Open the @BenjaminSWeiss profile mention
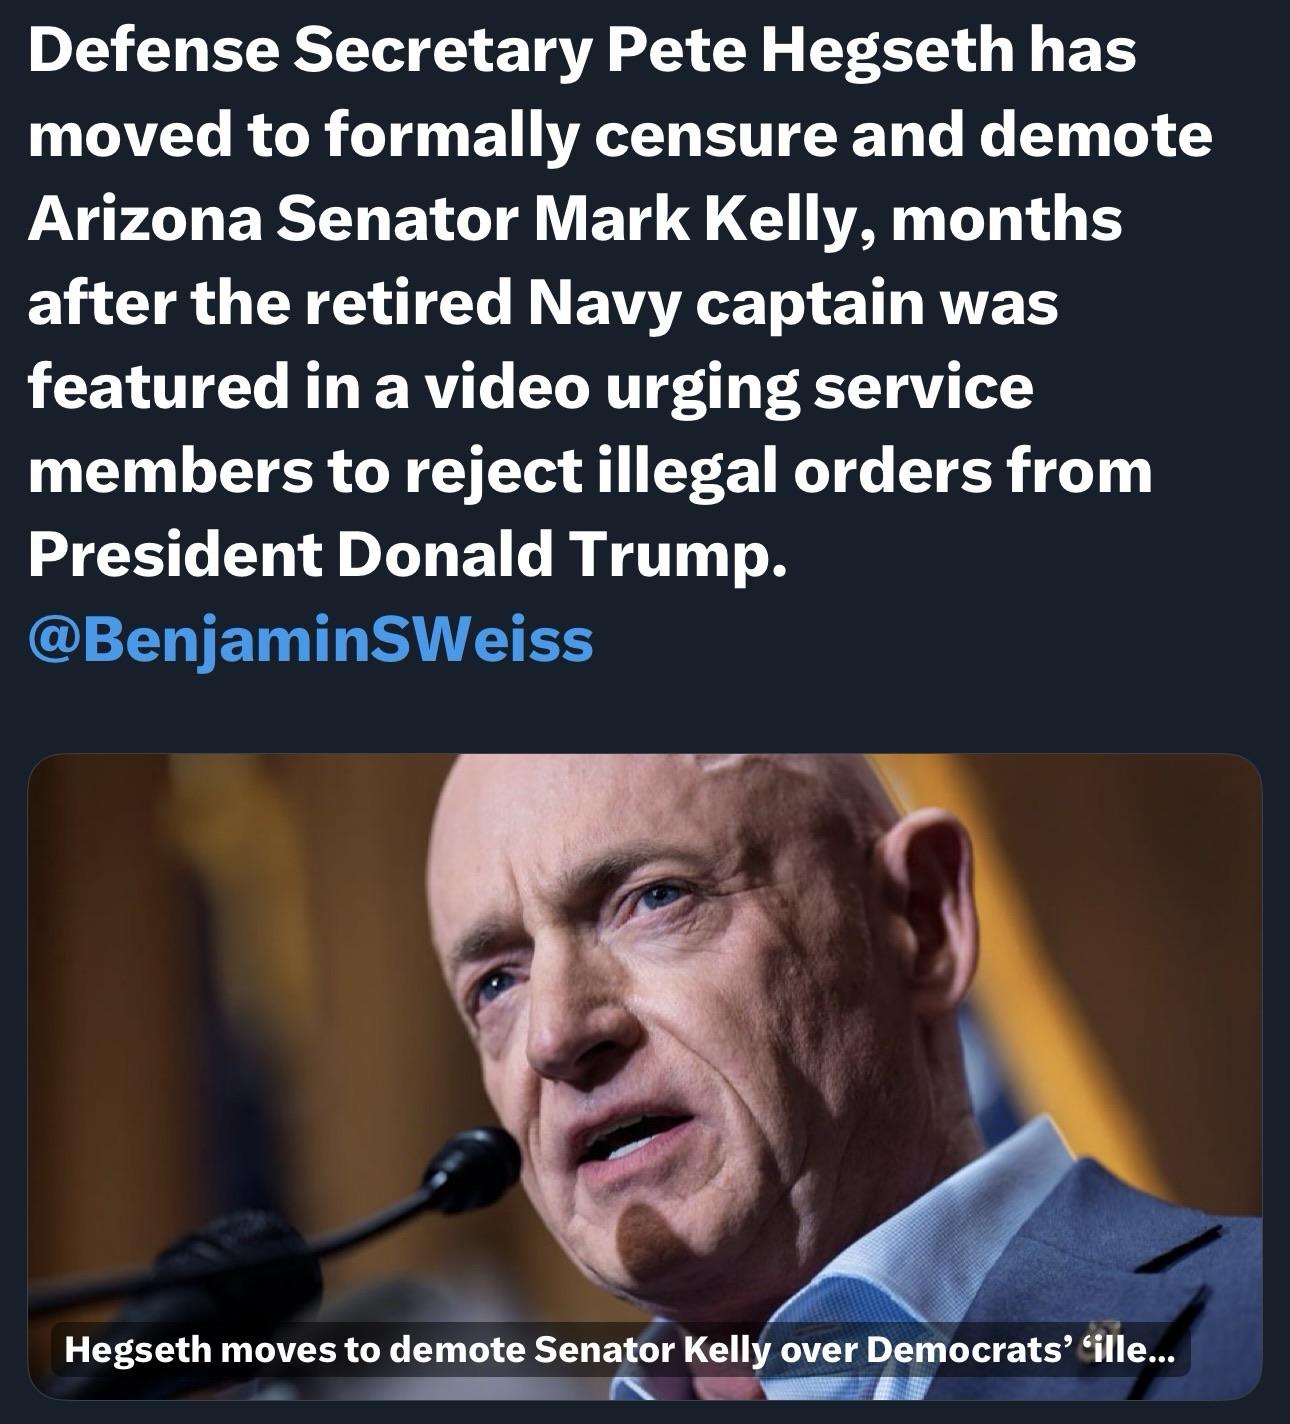This screenshot has height=1424, width=1290. [x=311, y=640]
